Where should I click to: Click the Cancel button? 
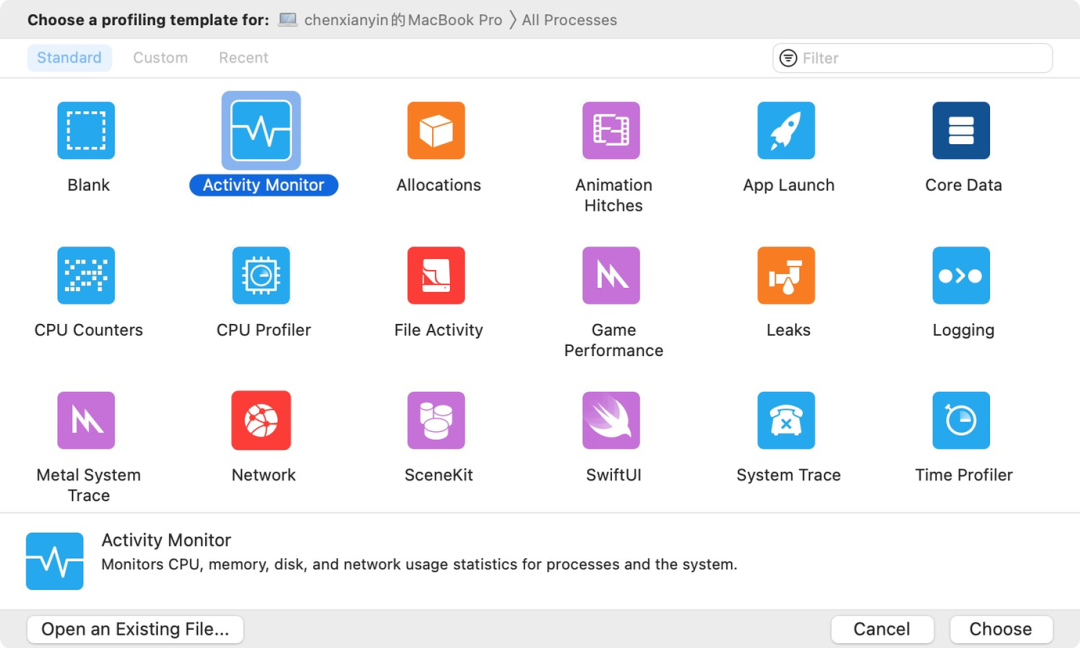(882, 629)
